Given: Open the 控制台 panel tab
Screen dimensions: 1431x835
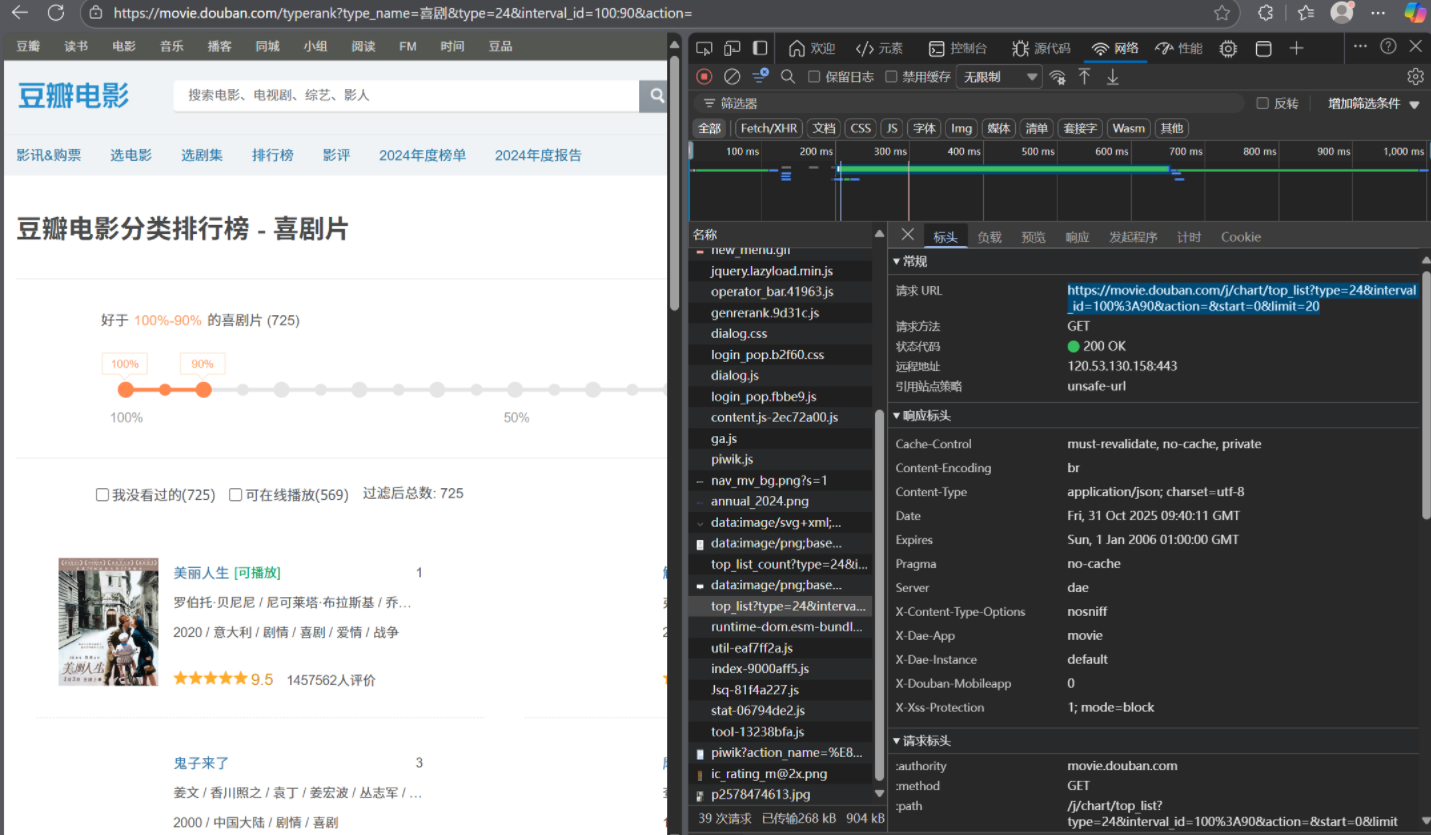Looking at the screenshot, I should [x=958, y=48].
